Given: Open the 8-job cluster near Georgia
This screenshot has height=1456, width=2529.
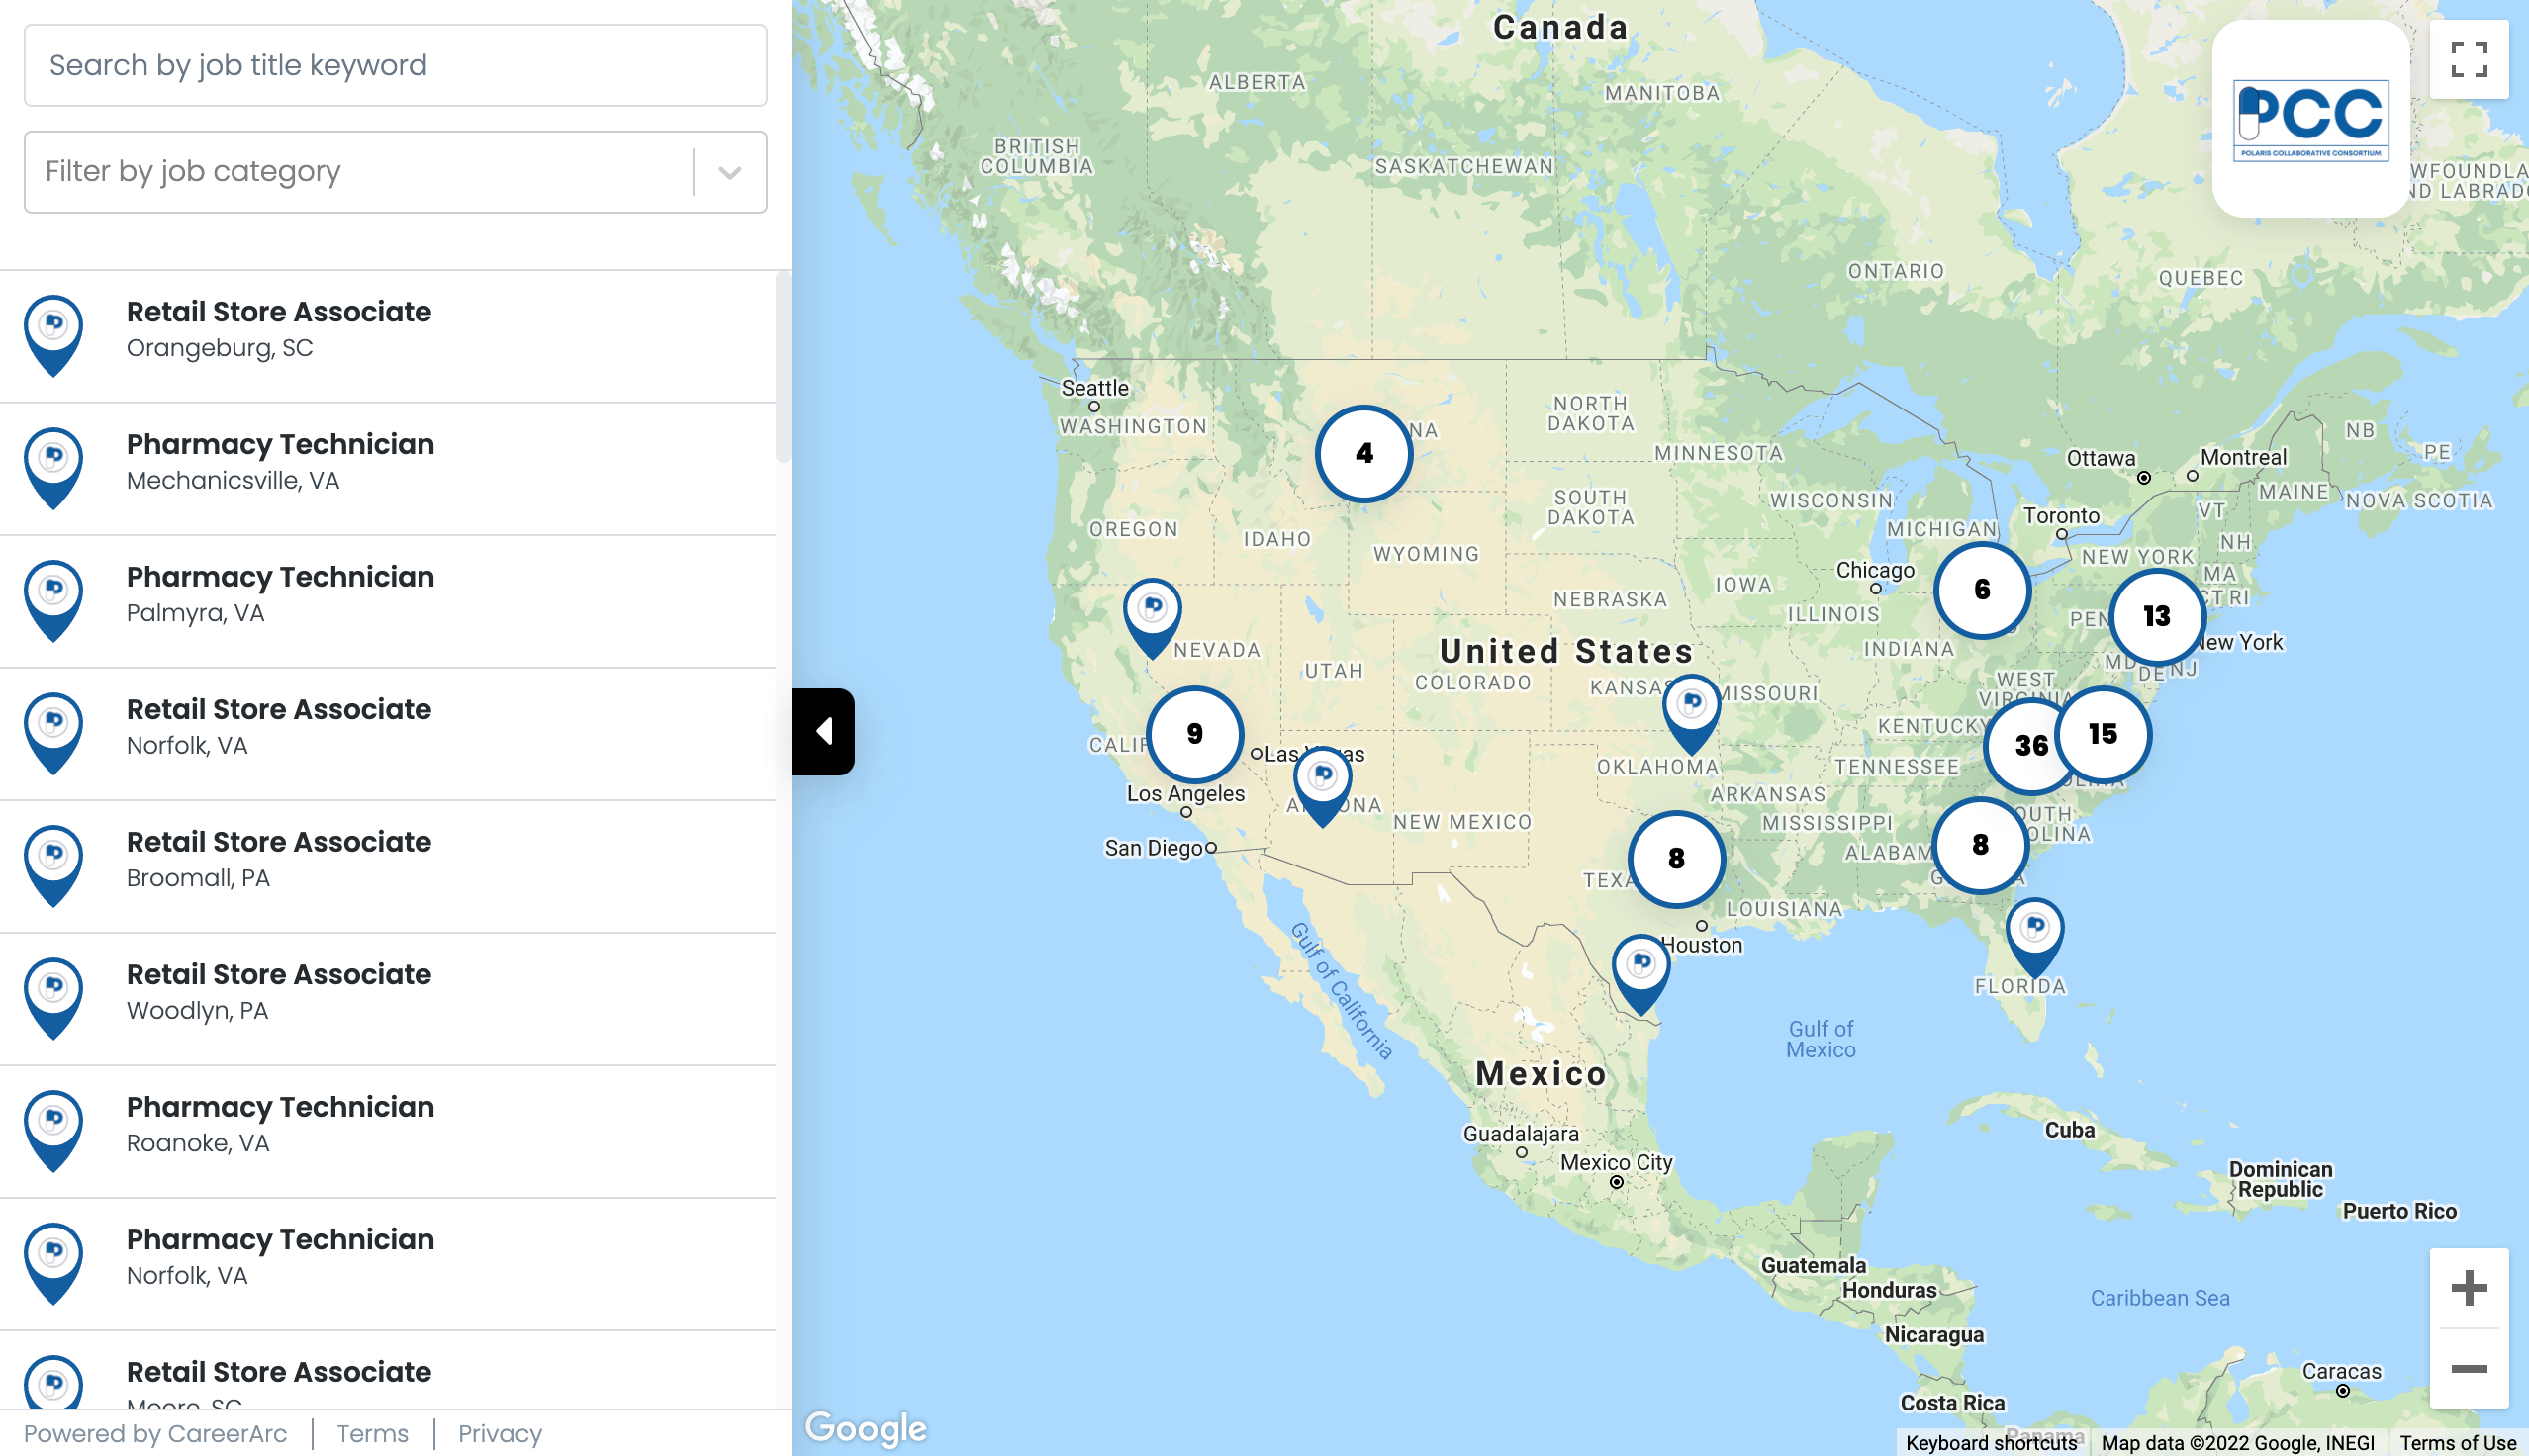Looking at the screenshot, I should 1980,845.
